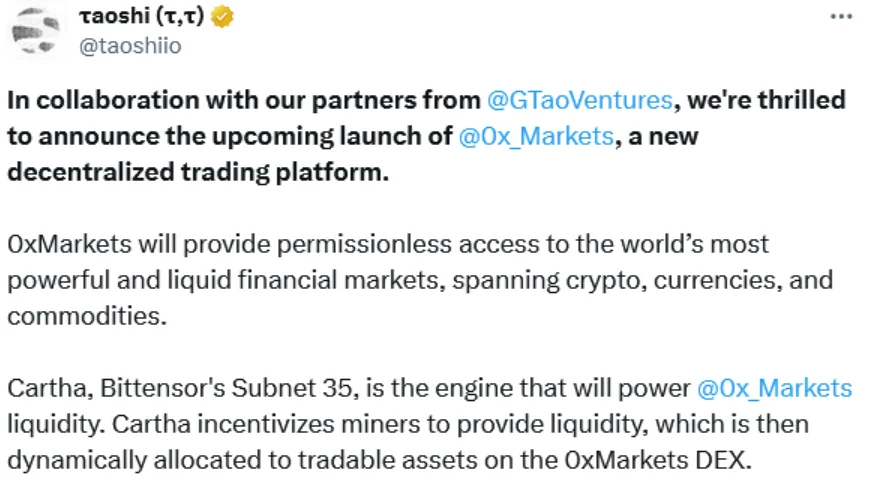
Task: Open taoshi's profile avatar picture
Action: [x=35, y=32]
